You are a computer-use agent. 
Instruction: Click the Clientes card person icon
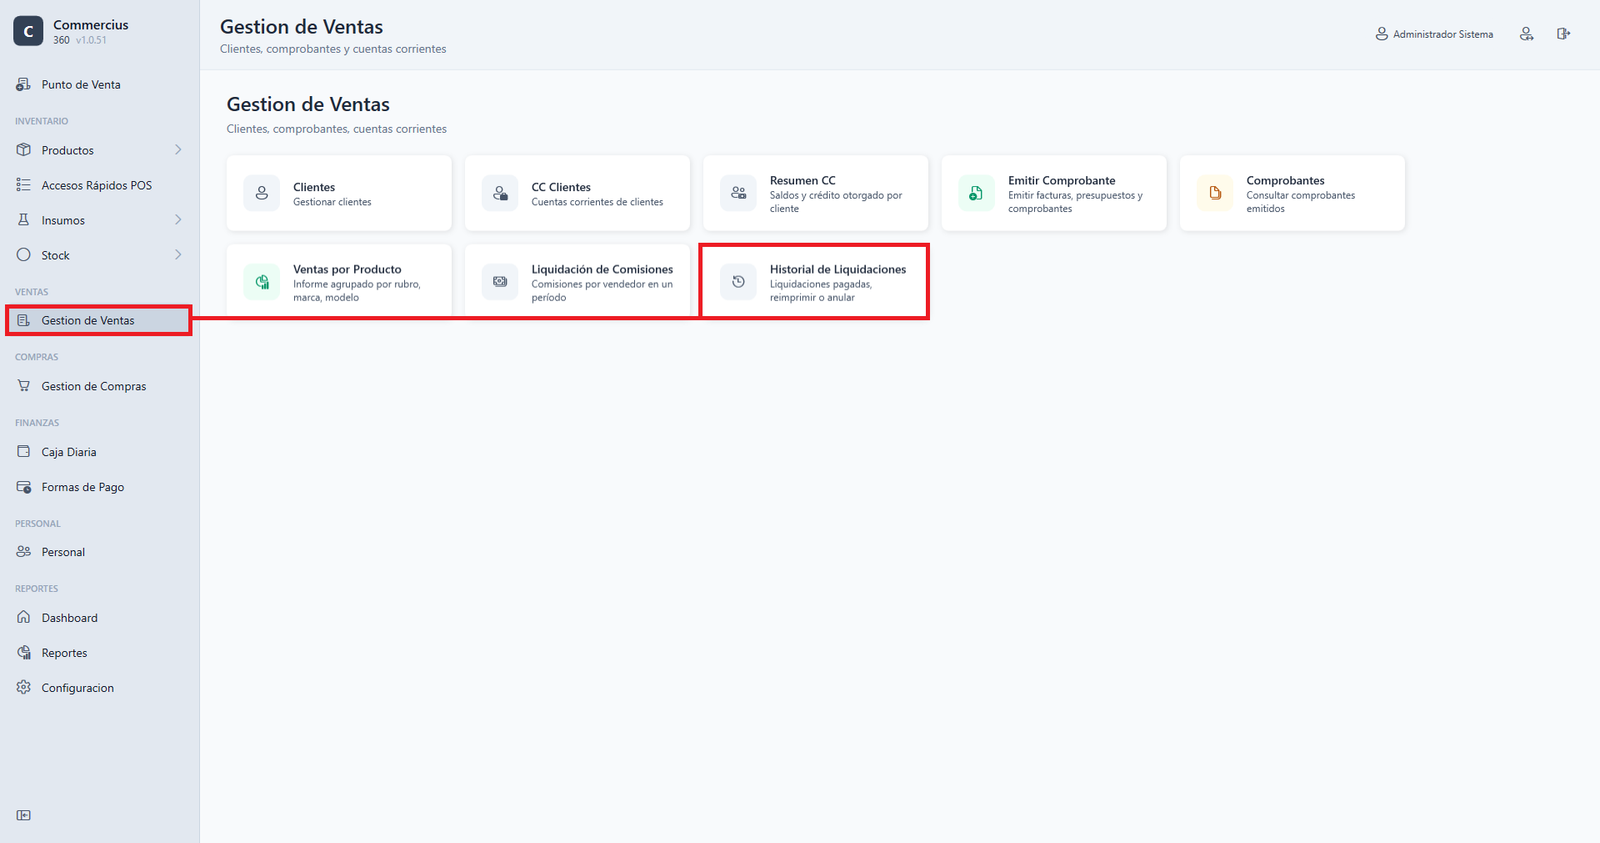[262, 193]
